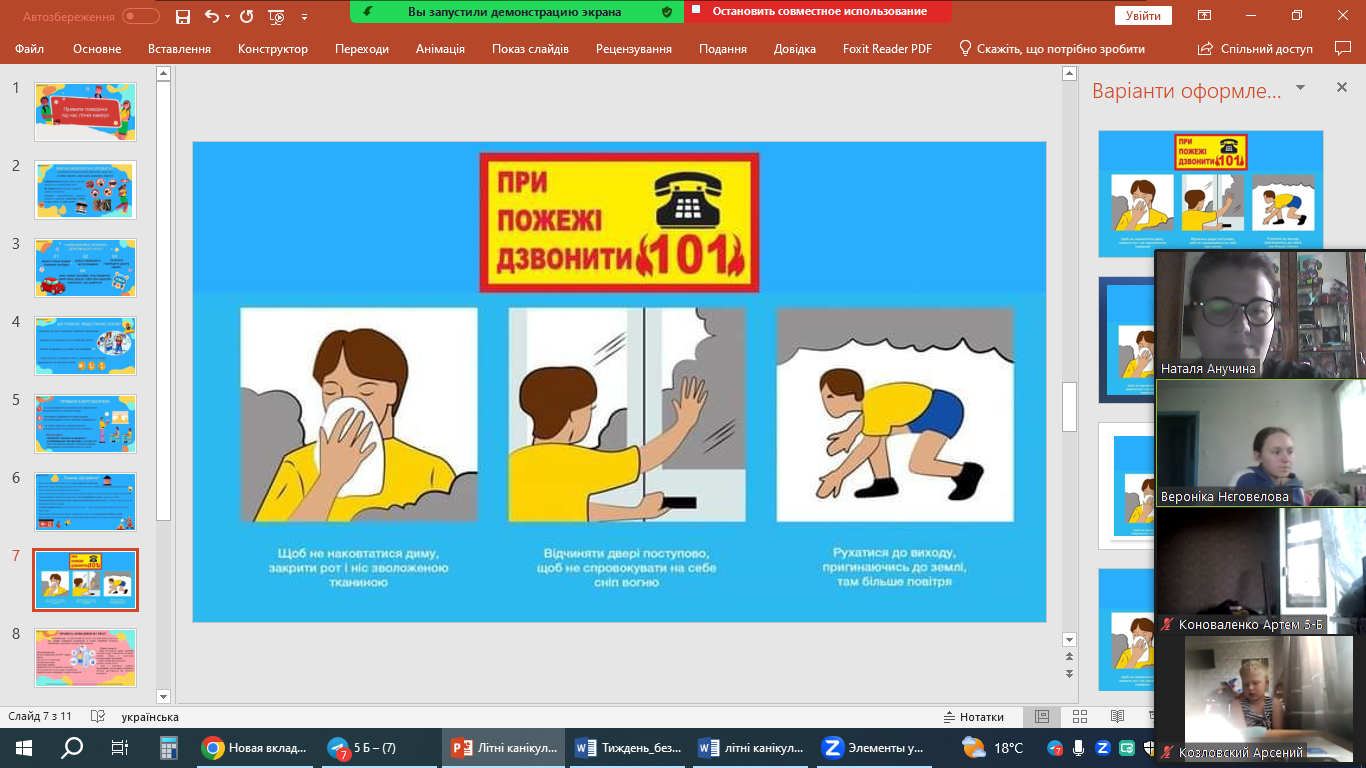The width and height of the screenshot is (1366, 768).
Task: Switch to Reading view icon
Action: (1117, 717)
